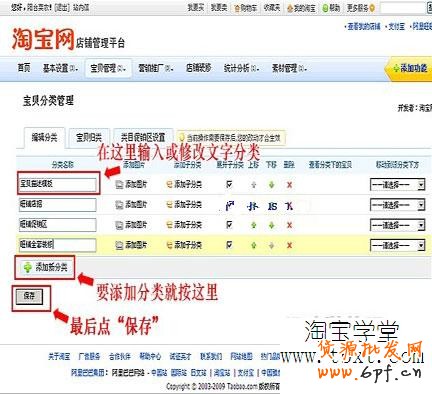Viewport: 432px width, 394px height.
Task: Click 添加图片 icon in first category row
Action: 119,184
